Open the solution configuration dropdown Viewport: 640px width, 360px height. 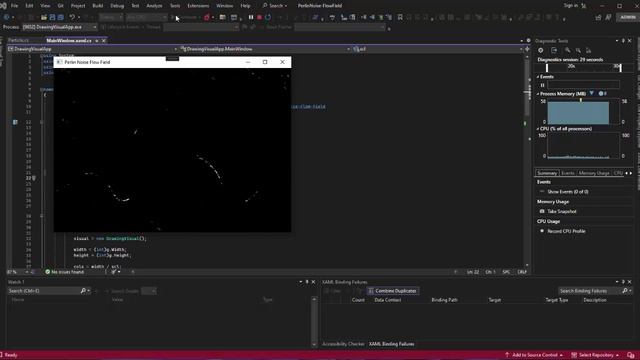click(111, 17)
